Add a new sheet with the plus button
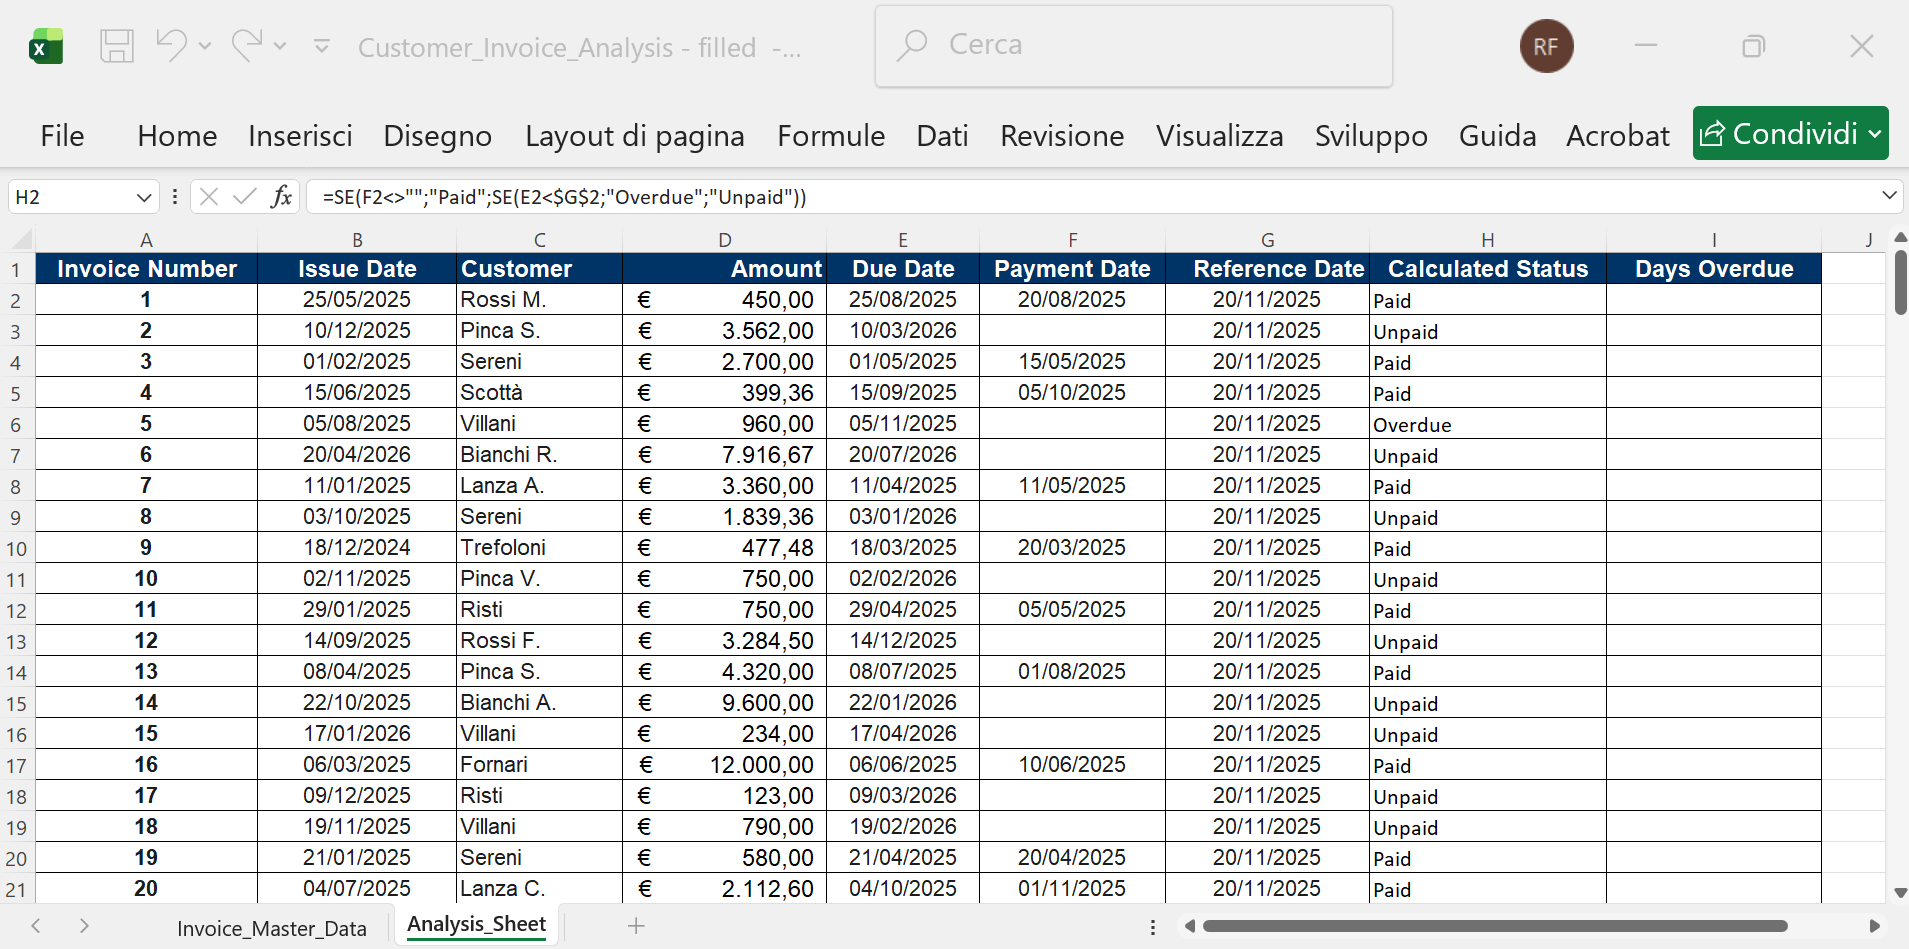 (x=636, y=926)
